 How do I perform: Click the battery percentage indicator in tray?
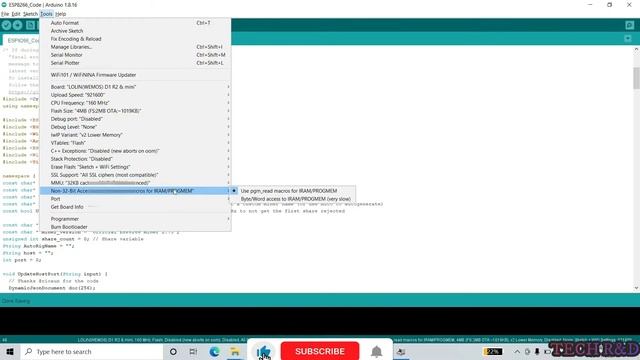pyautogui.click(x=493, y=351)
